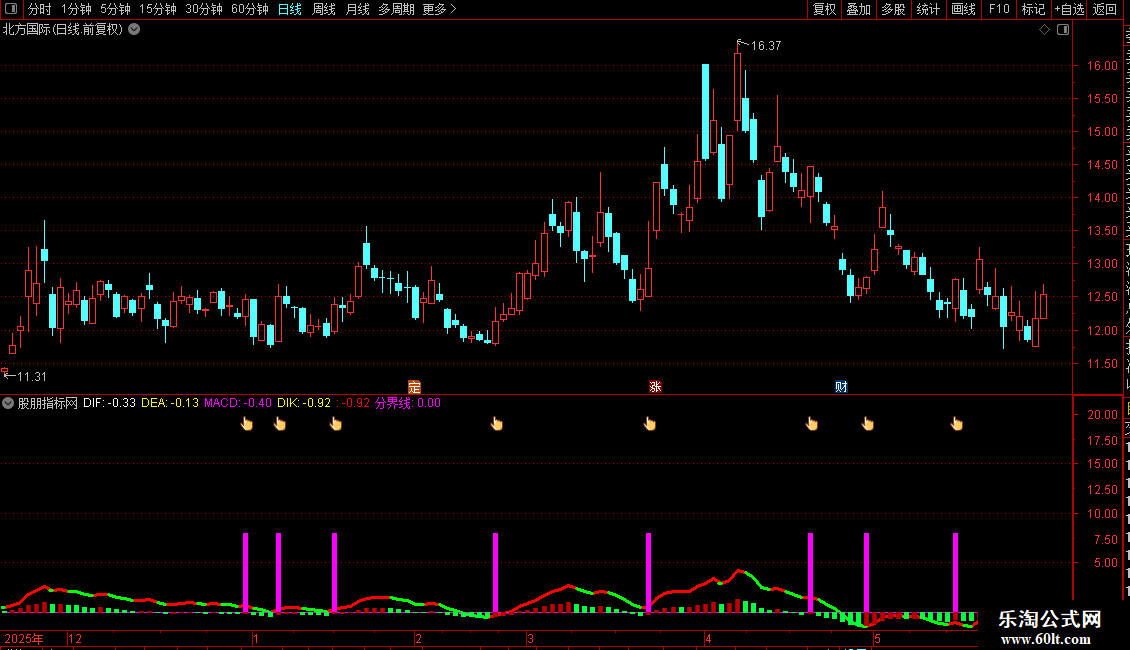Click the 16.37 high price label

point(765,46)
